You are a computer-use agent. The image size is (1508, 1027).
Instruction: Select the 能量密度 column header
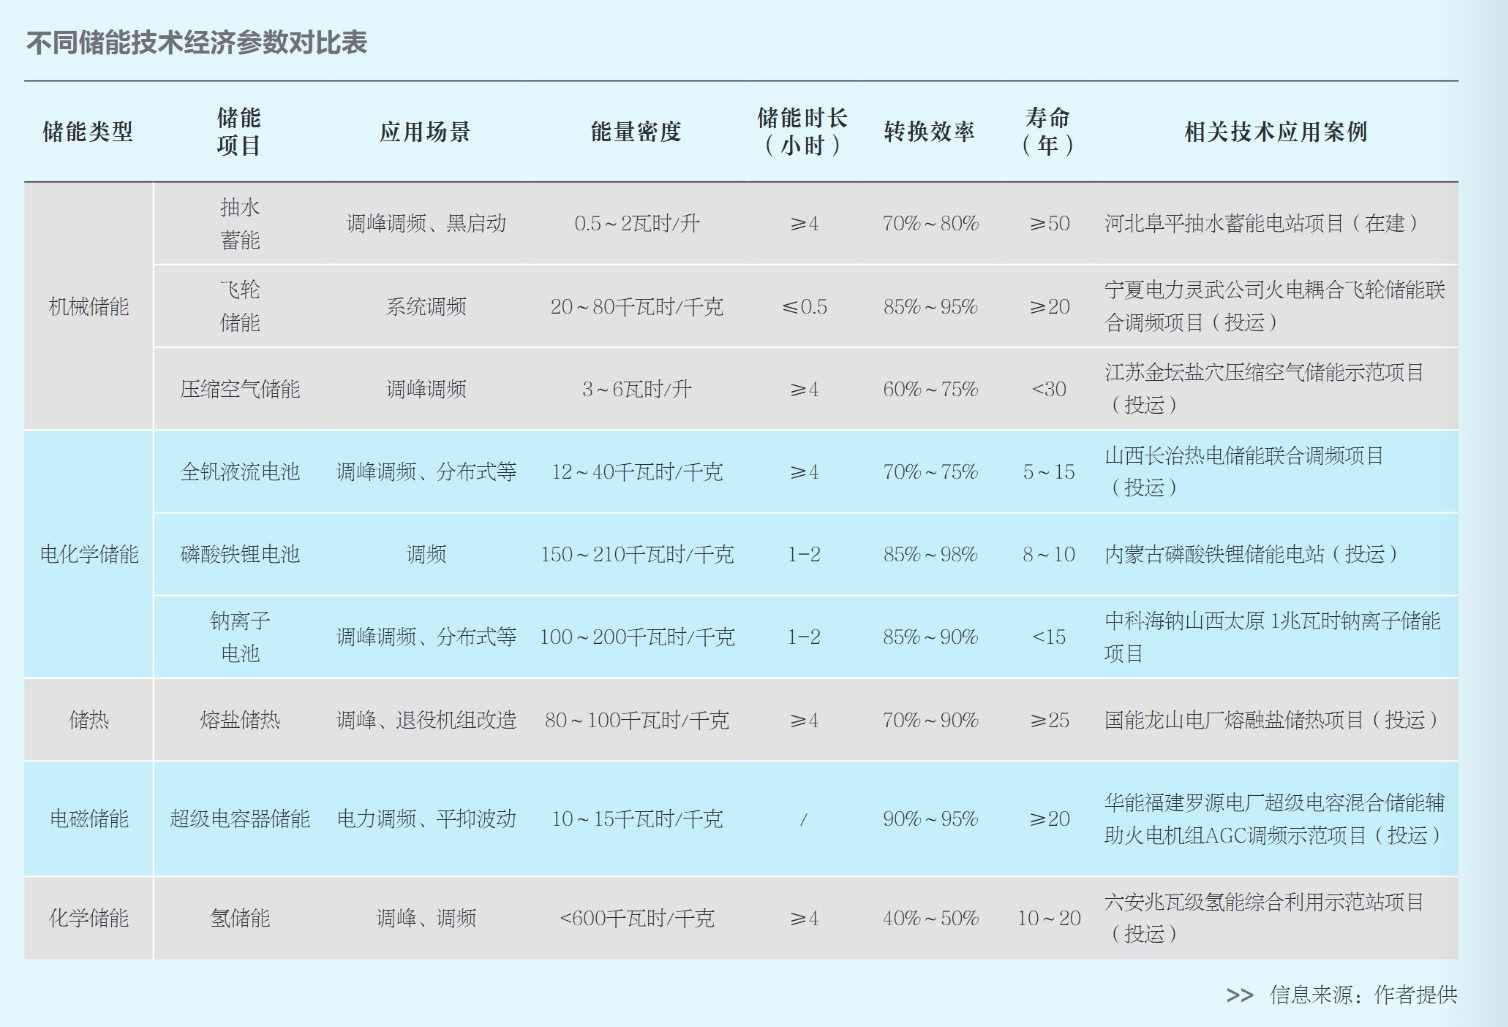(636, 132)
